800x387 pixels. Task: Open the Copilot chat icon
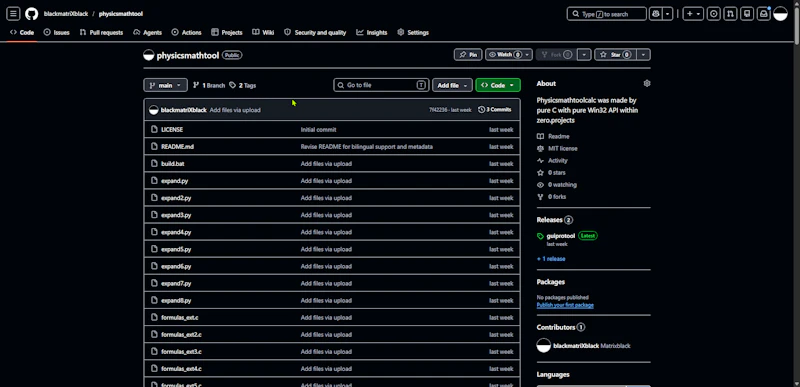coord(656,14)
